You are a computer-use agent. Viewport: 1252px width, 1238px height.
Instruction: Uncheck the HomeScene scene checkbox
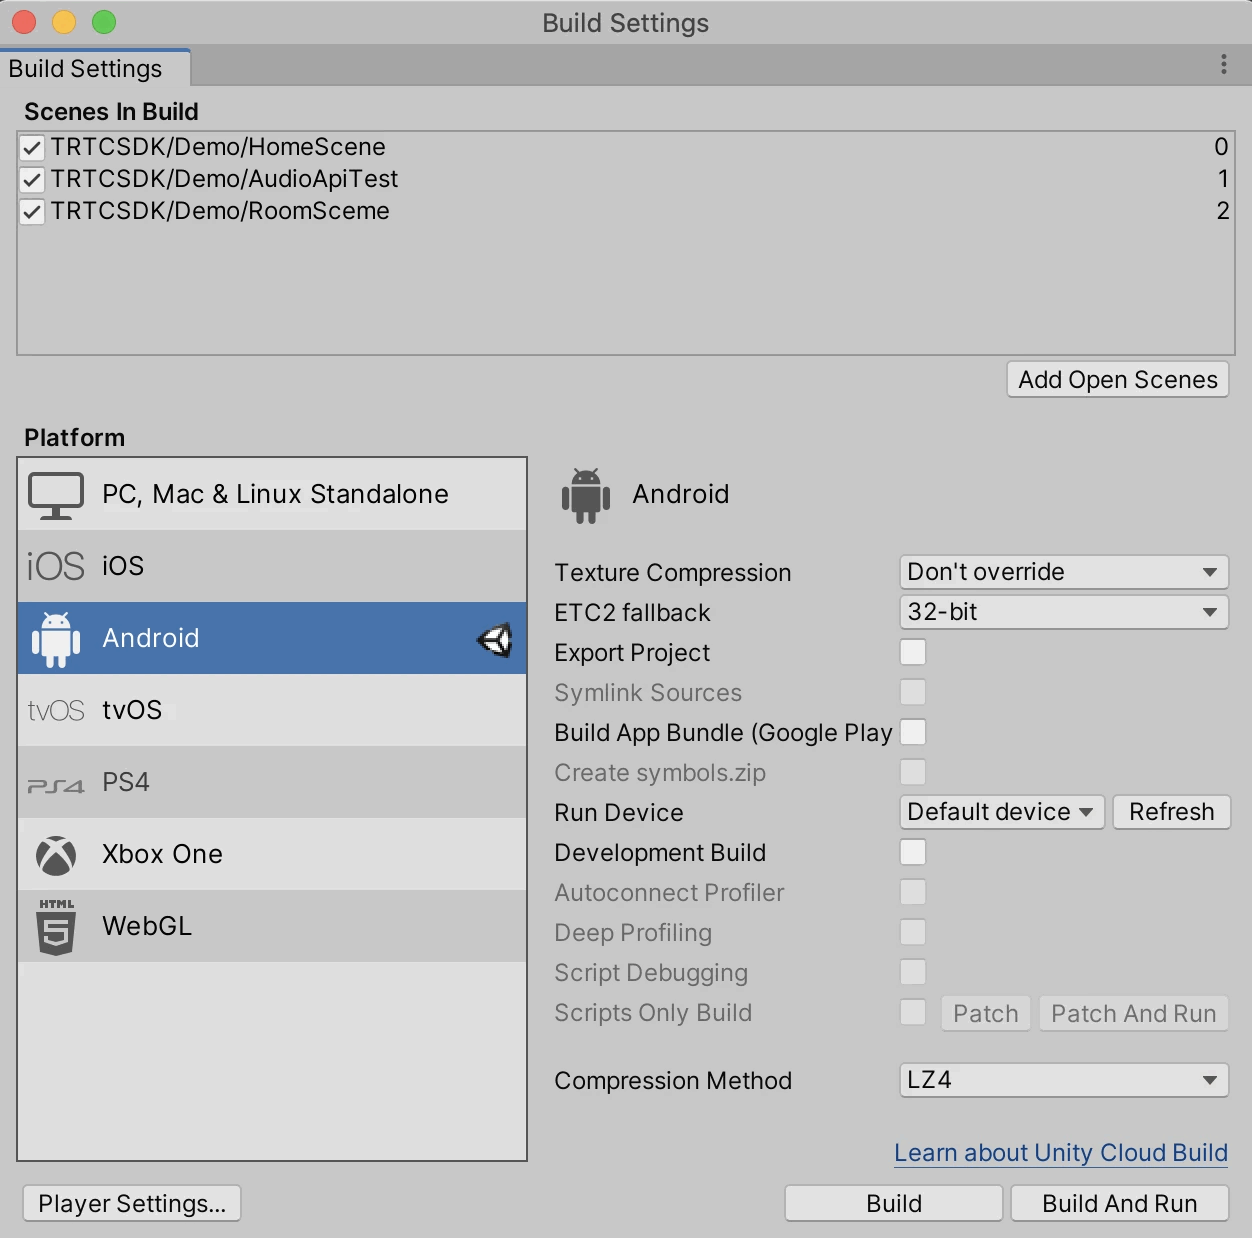pos(32,148)
